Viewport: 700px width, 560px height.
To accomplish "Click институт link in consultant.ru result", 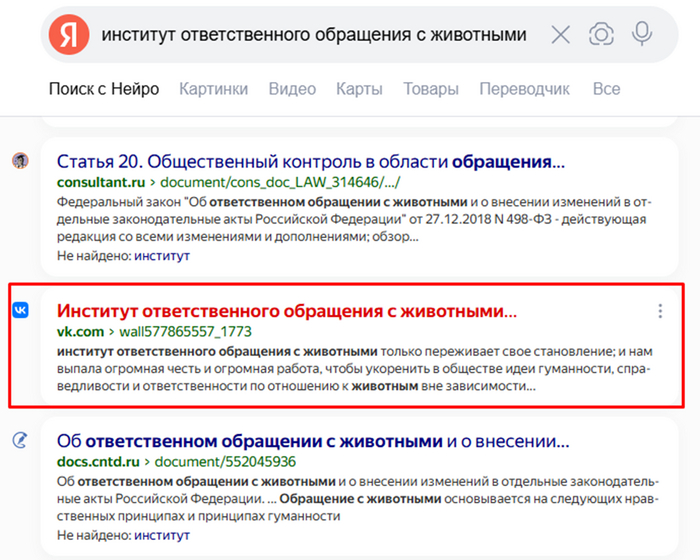I will coord(162,256).
